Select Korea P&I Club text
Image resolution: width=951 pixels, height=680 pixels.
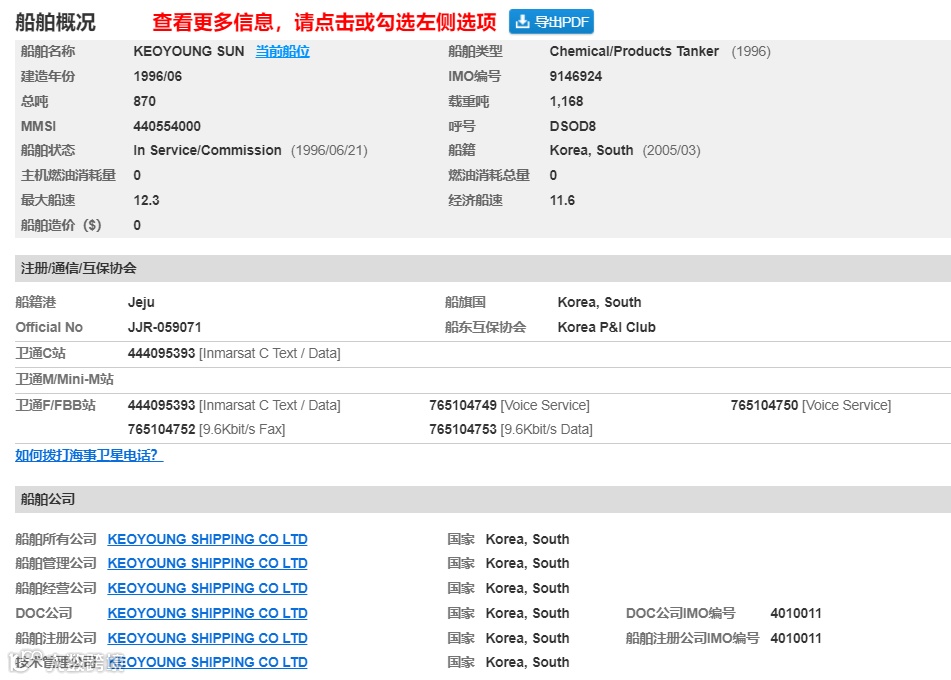point(607,328)
